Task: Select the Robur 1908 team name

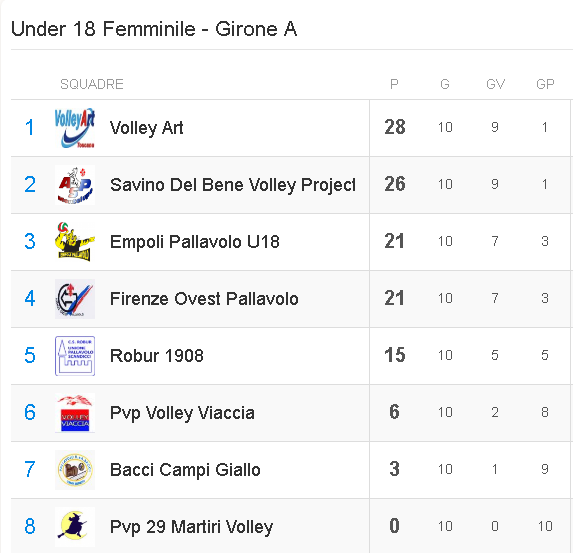Action: [x=157, y=356]
